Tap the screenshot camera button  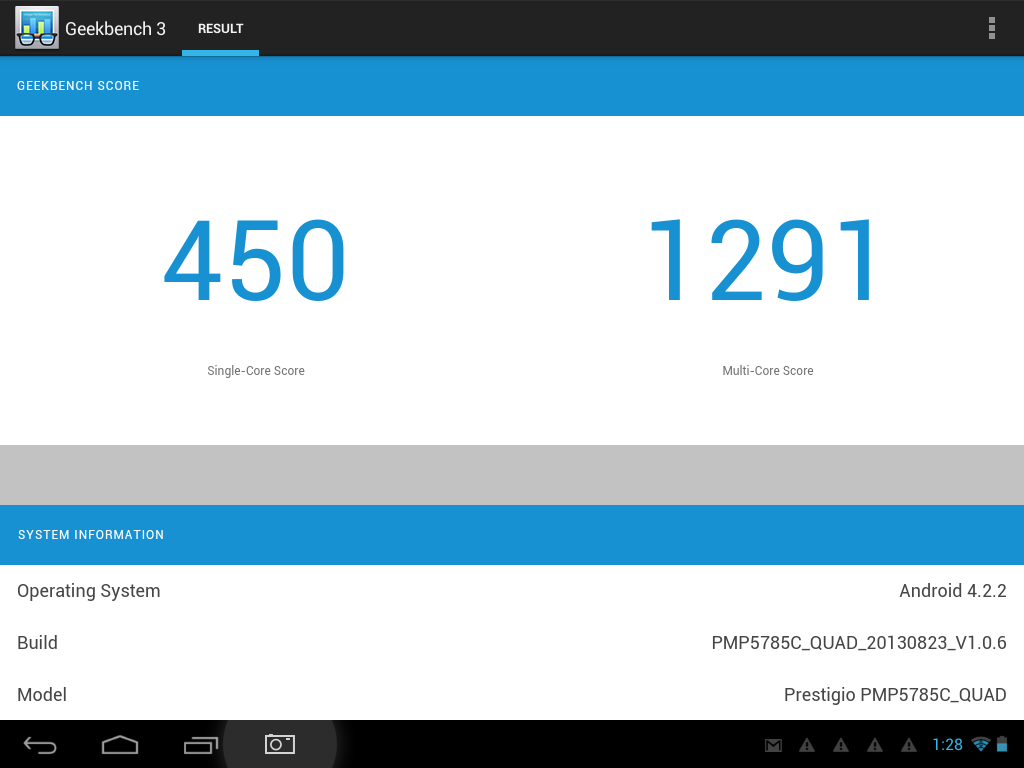tap(280, 744)
